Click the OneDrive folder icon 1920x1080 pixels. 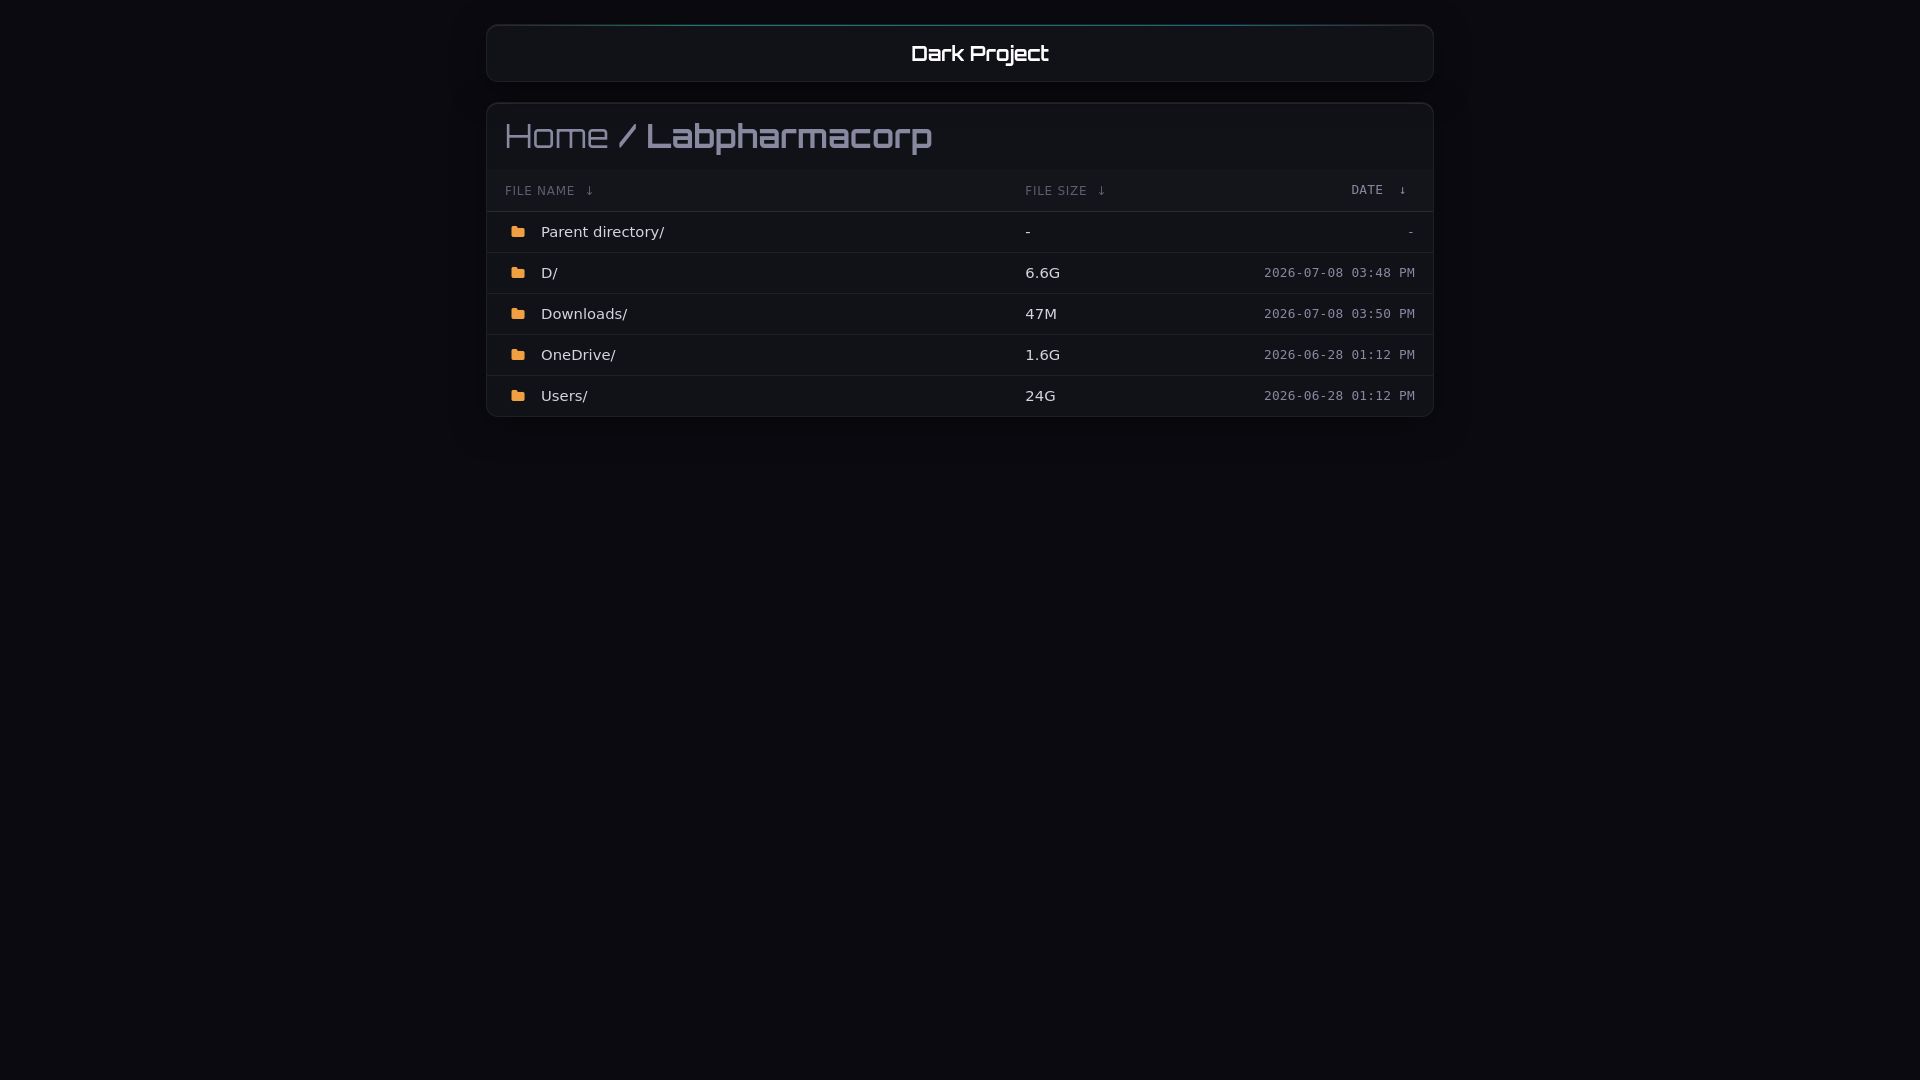click(x=518, y=355)
